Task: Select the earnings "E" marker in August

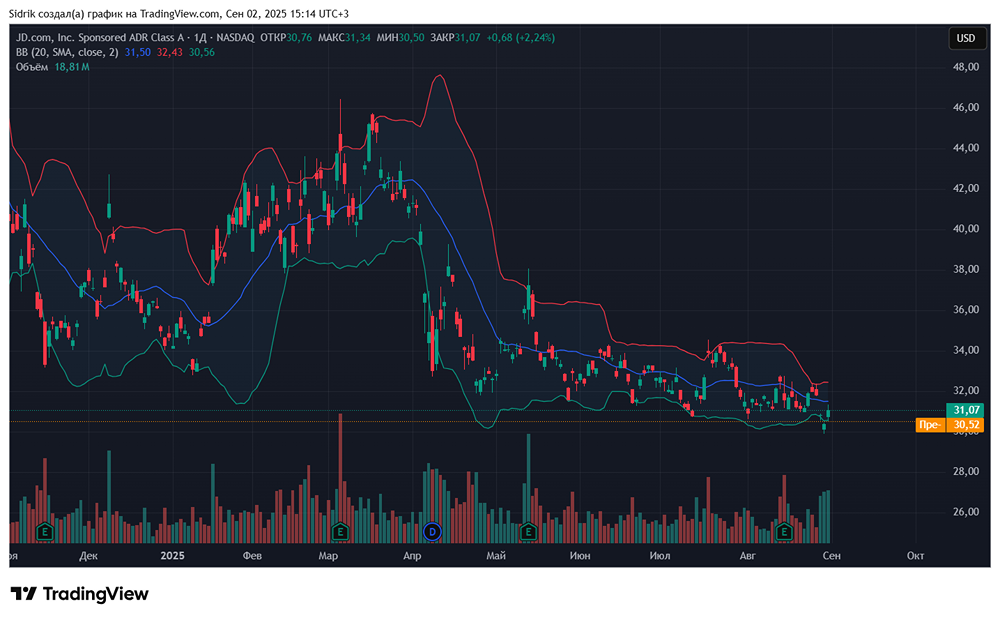Action: tap(785, 530)
